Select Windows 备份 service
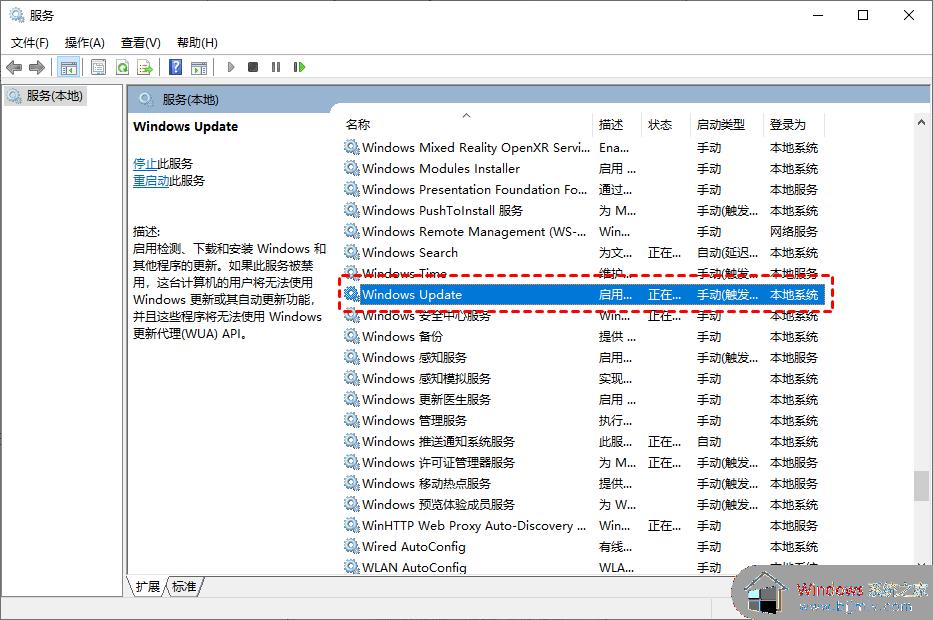Image resolution: width=933 pixels, height=620 pixels. tap(583, 336)
